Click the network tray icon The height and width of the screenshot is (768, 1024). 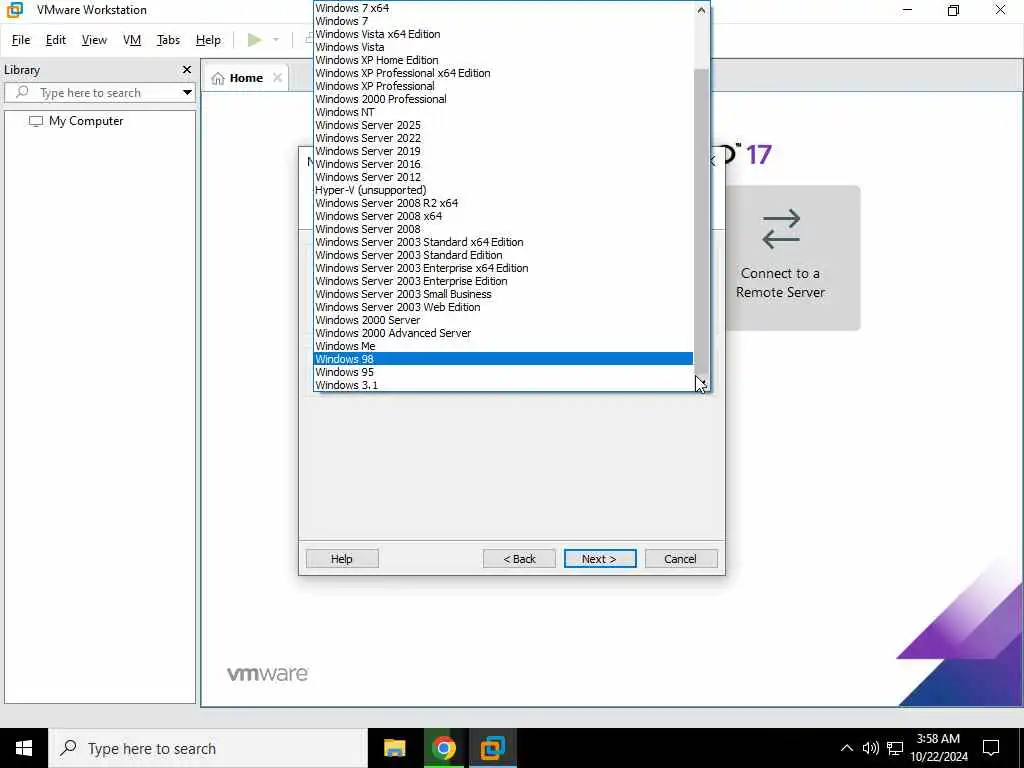[x=895, y=748]
